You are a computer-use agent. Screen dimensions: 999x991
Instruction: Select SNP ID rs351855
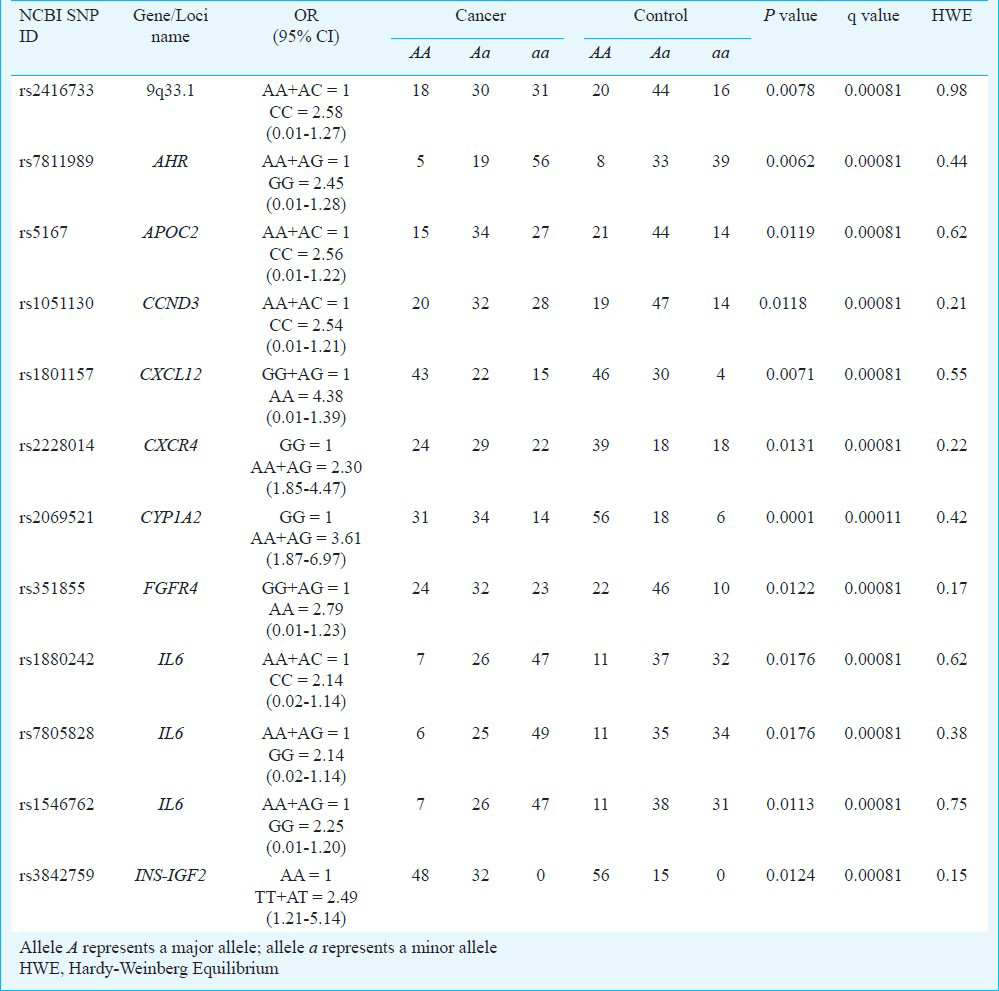tap(52, 588)
